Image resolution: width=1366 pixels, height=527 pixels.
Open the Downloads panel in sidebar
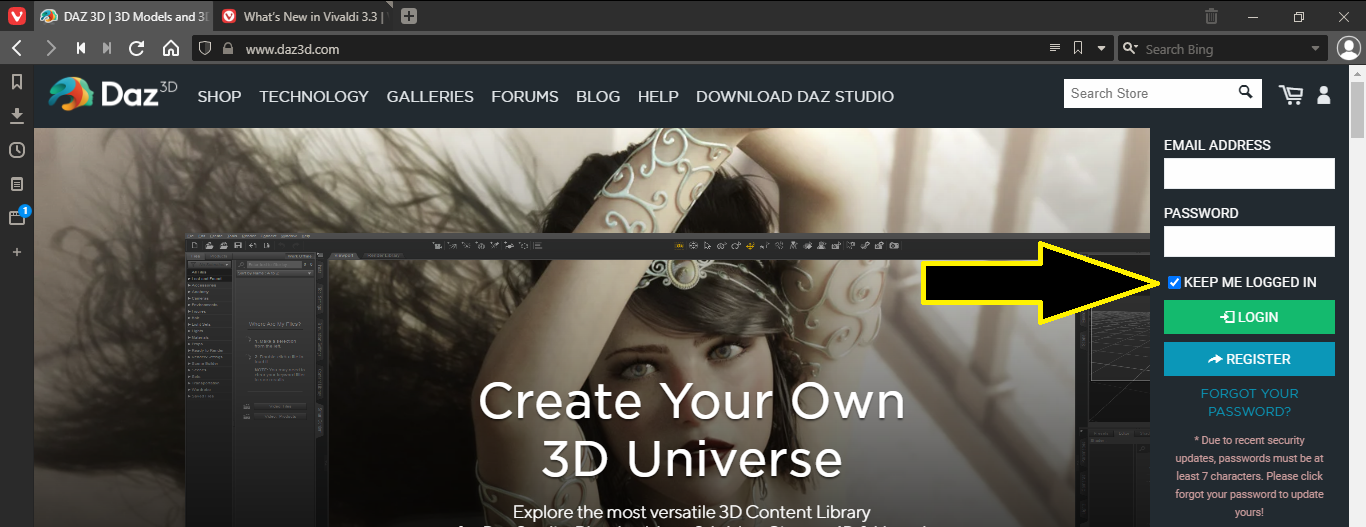pos(17,116)
